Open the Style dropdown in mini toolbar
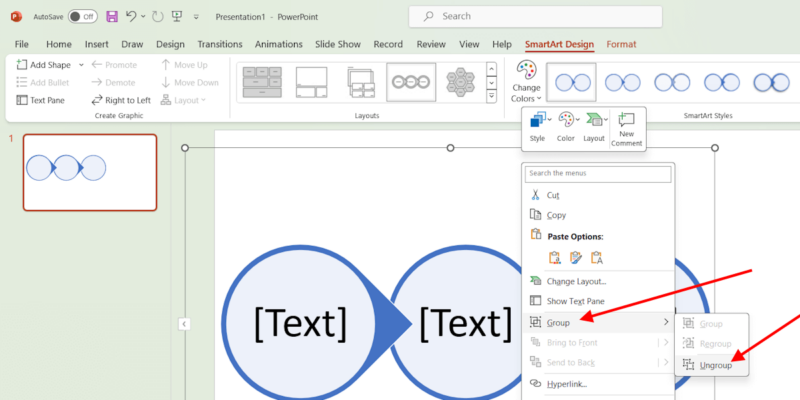The height and width of the screenshot is (400, 800). click(x=537, y=126)
